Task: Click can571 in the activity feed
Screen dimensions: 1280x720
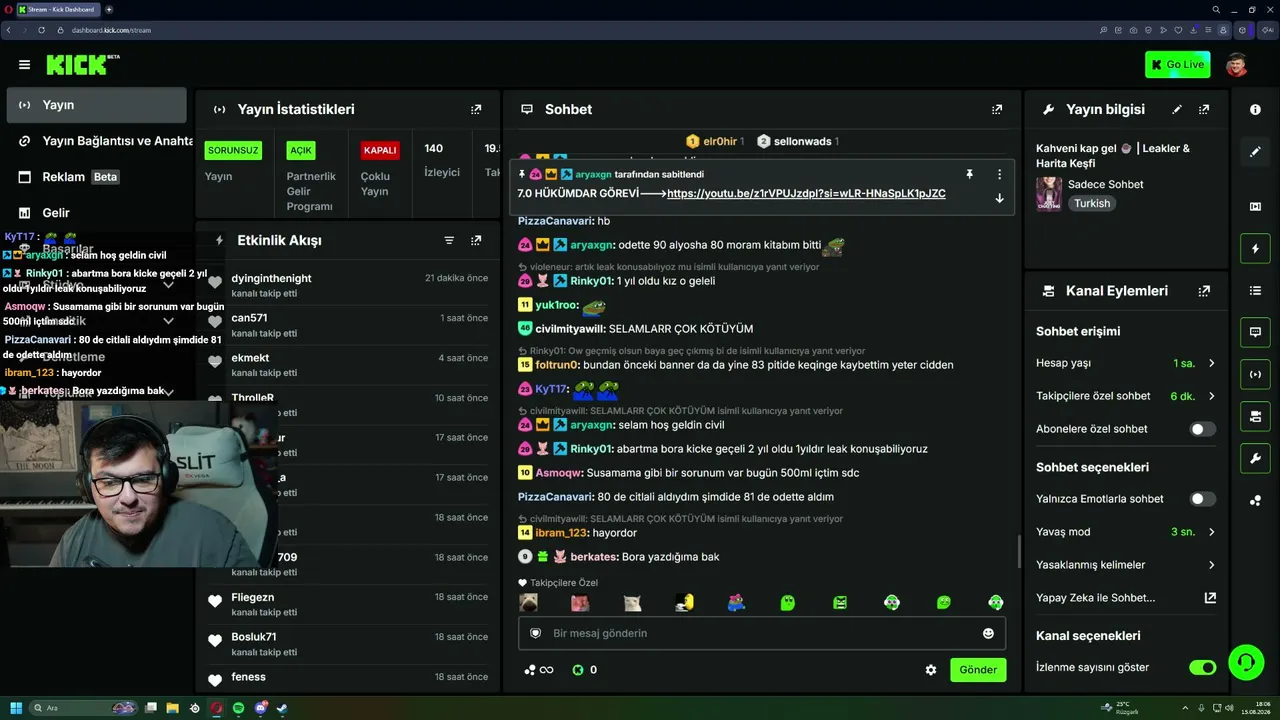Action: (249, 318)
